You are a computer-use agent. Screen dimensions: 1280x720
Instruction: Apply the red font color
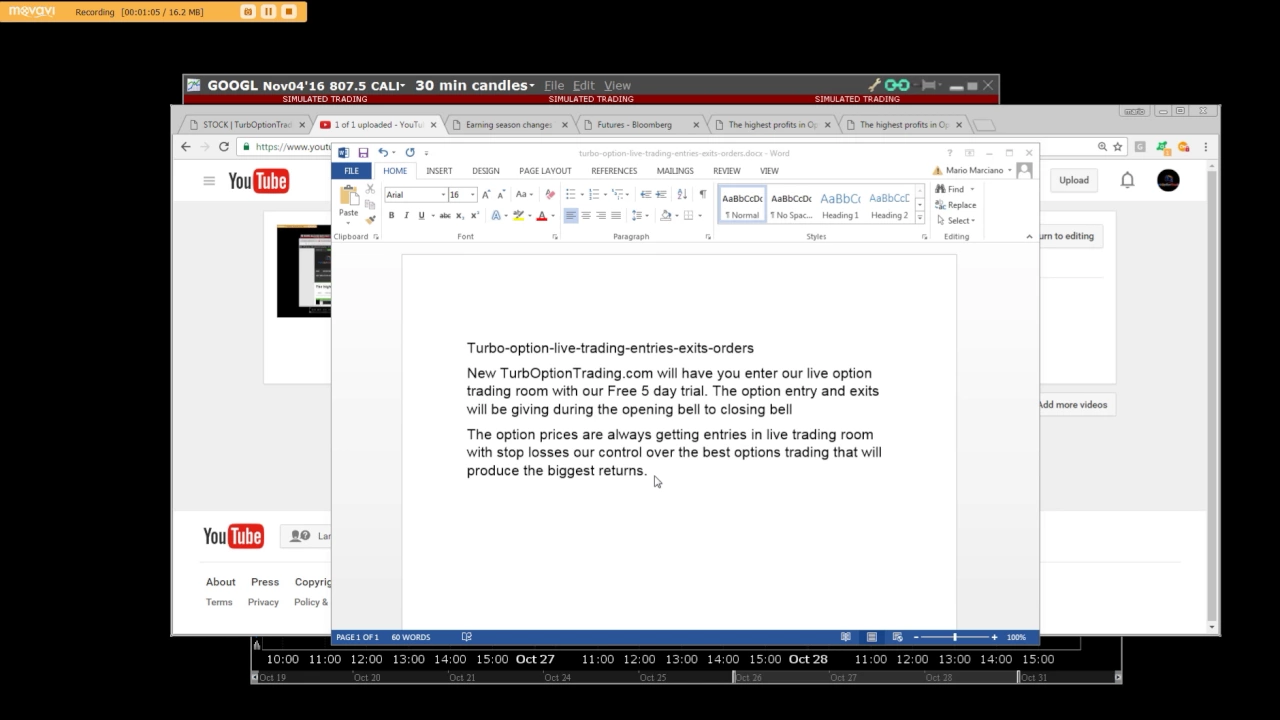coord(541,215)
